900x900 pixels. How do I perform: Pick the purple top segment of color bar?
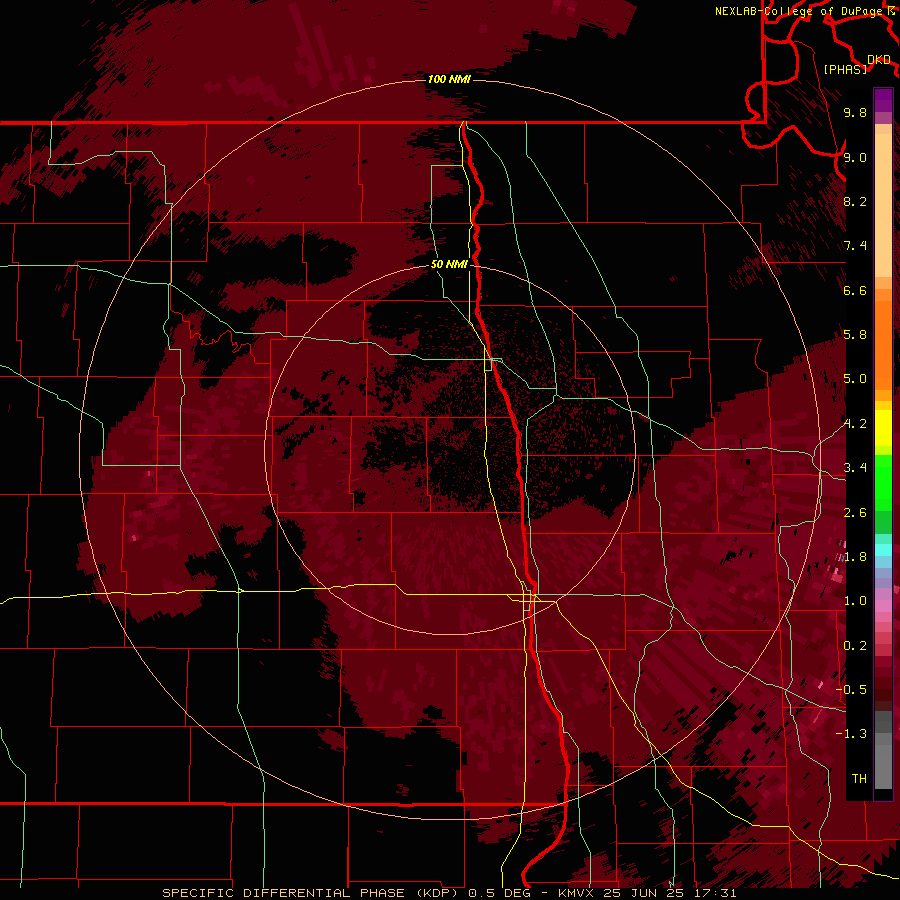(x=883, y=100)
